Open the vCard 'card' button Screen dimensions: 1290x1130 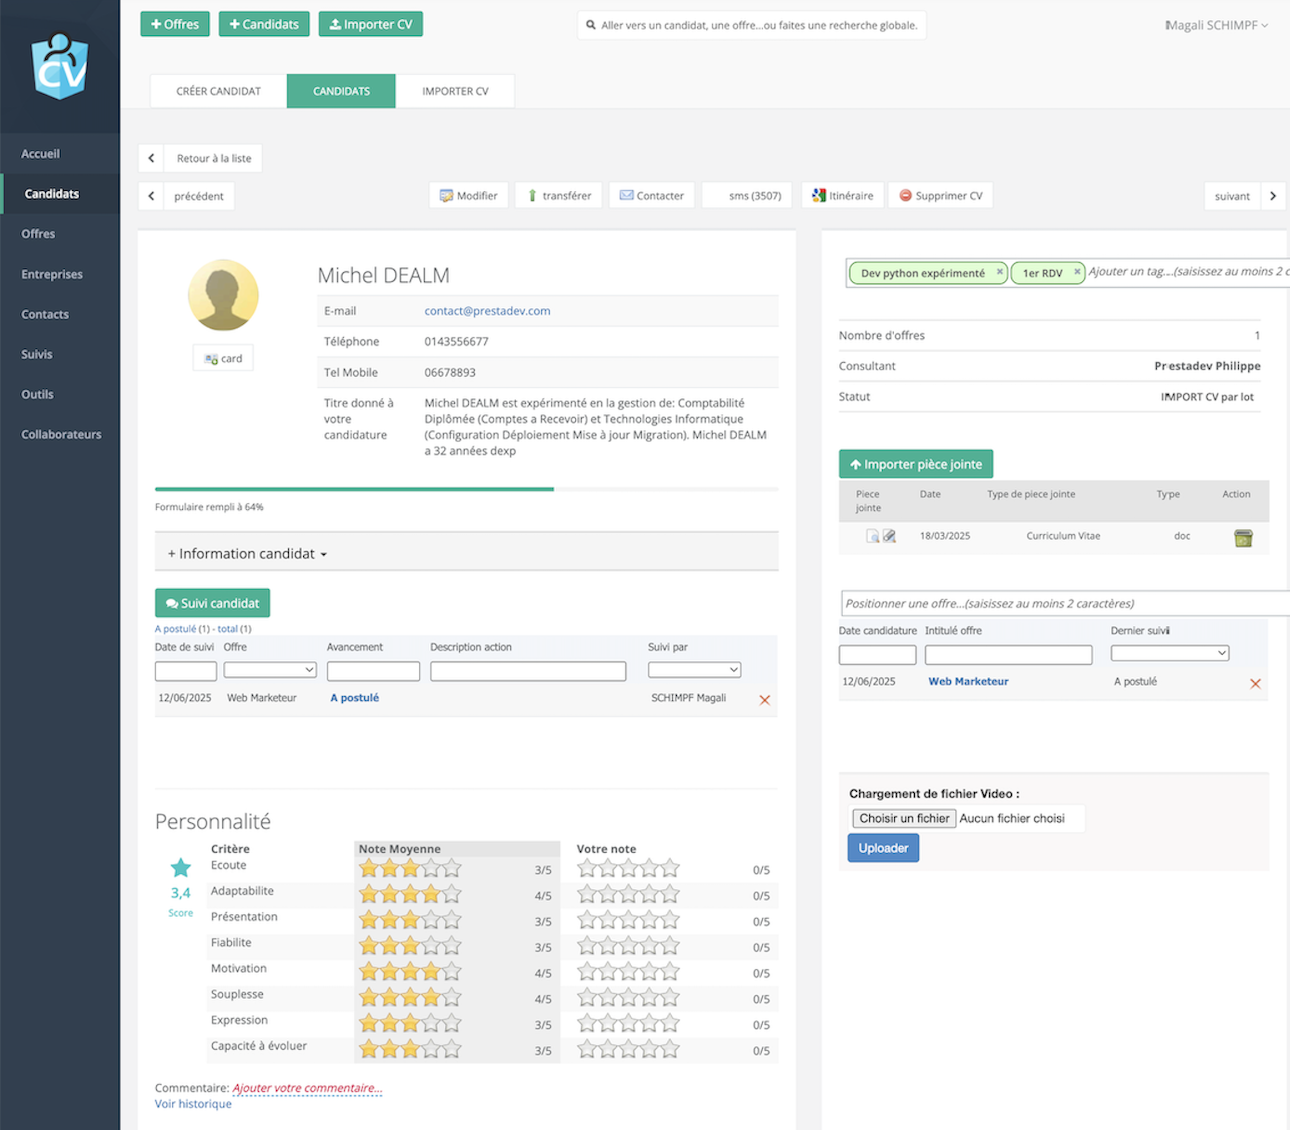[x=223, y=359]
